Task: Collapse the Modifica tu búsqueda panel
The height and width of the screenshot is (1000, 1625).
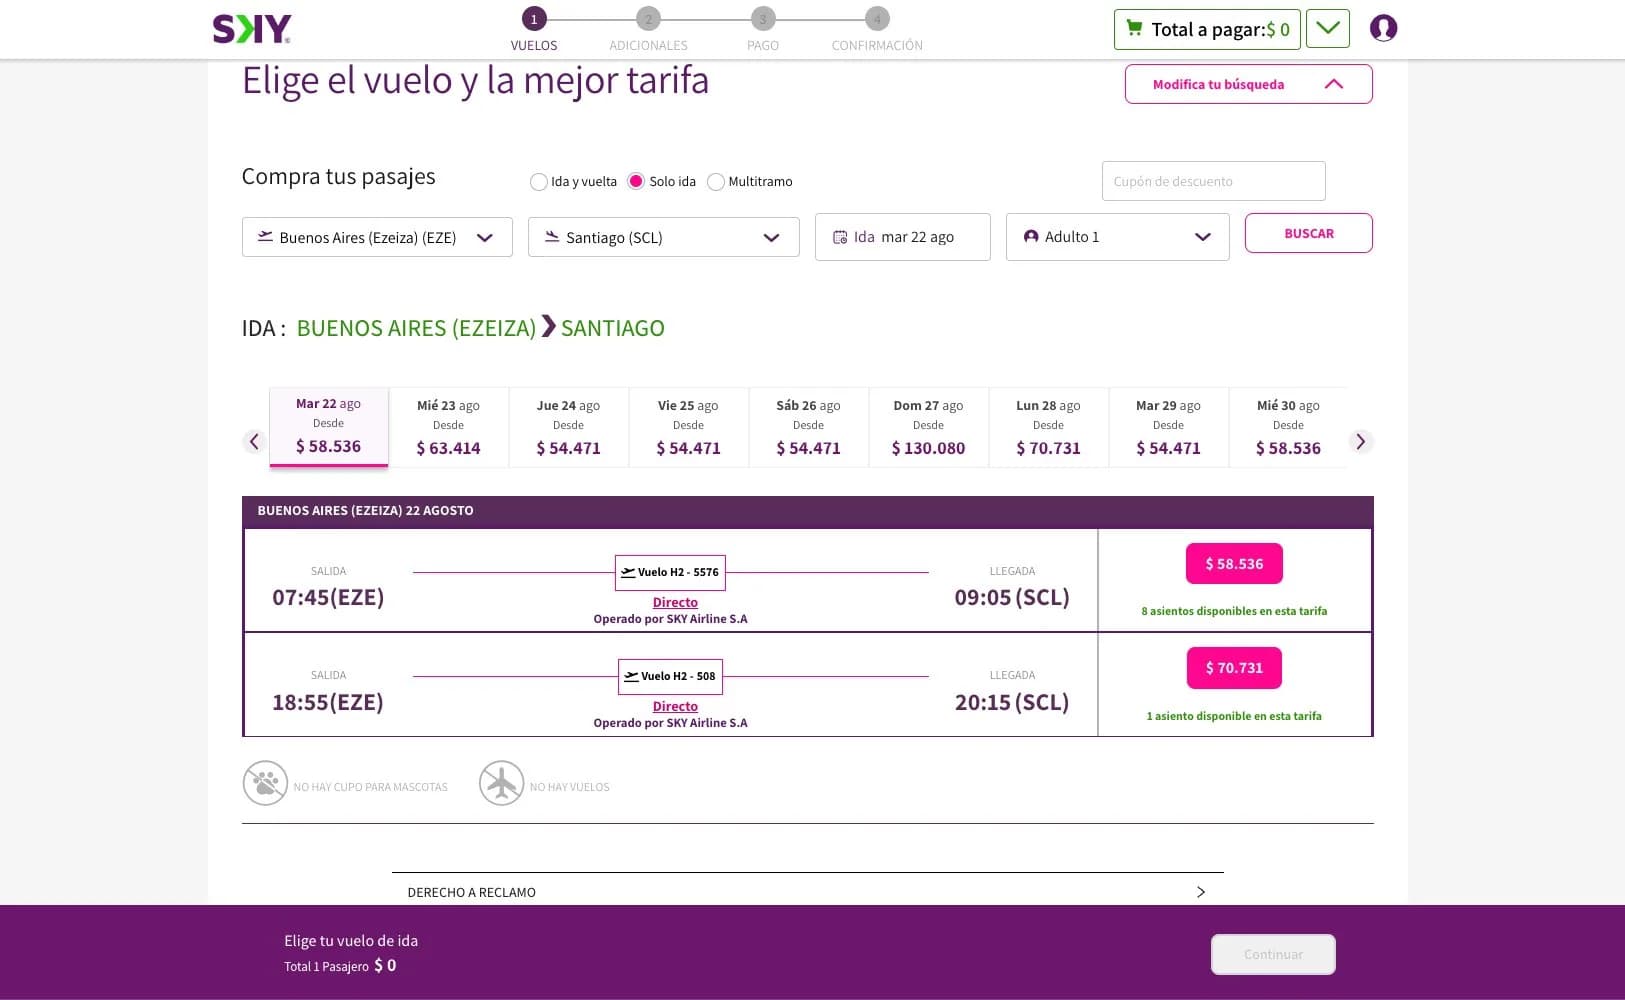Action: coord(1248,84)
